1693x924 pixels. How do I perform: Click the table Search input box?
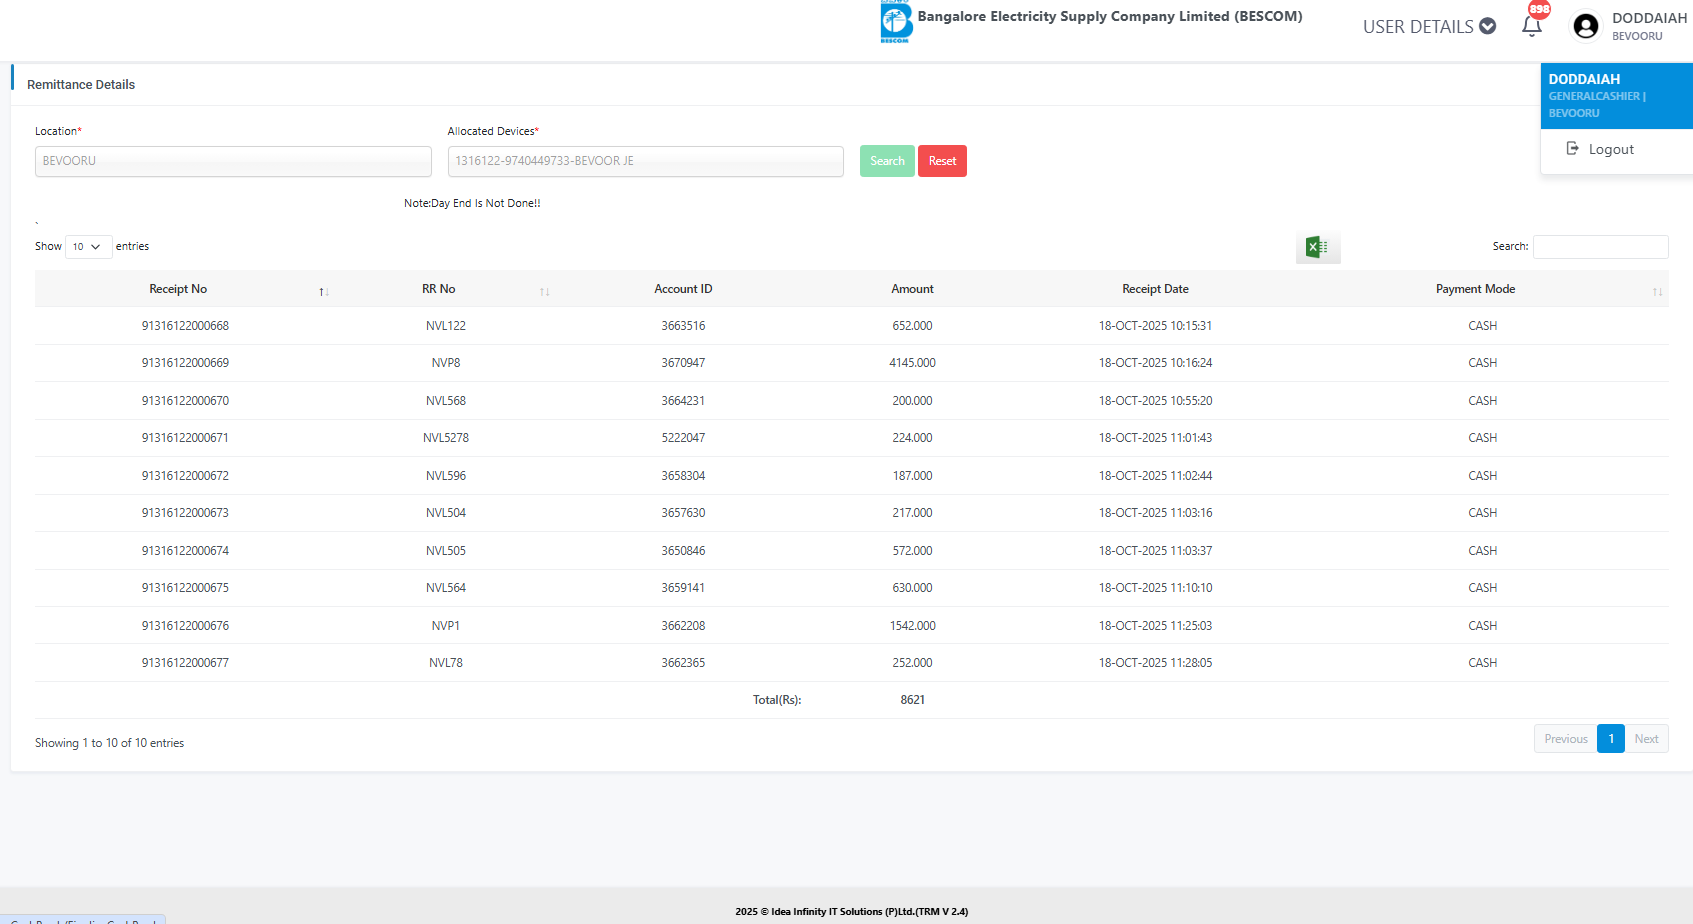[1600, 247]
